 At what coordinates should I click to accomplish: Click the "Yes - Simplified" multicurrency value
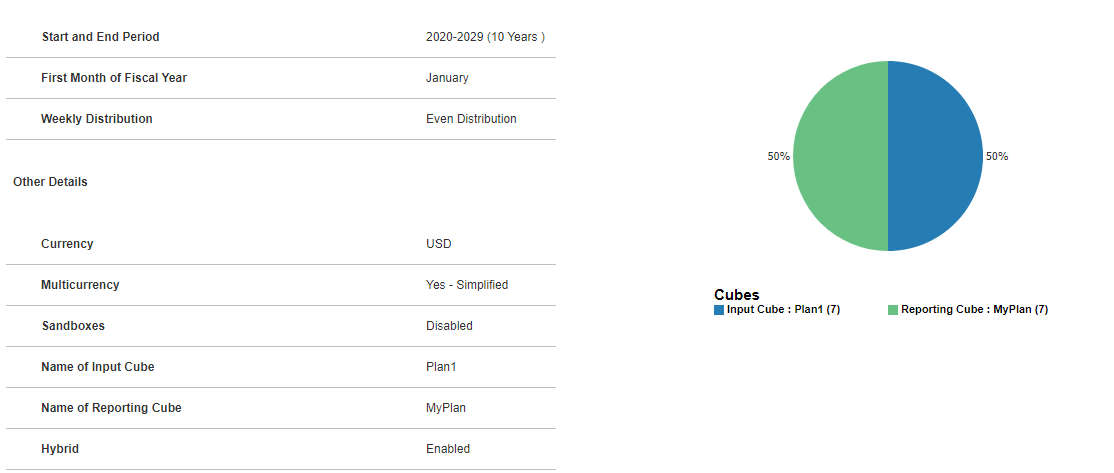tap(467, 285)
